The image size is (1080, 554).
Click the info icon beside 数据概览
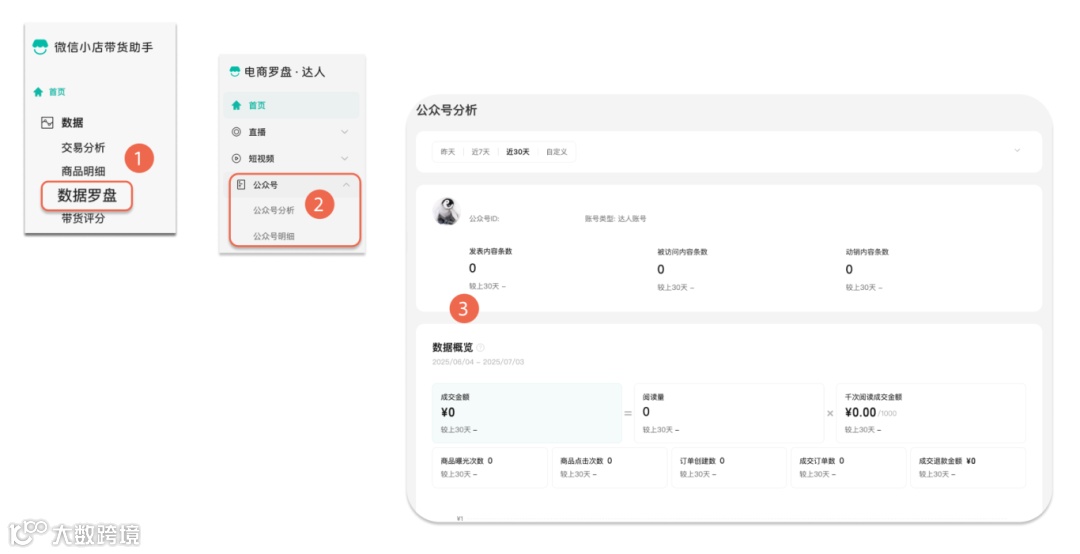coord(480,347)
